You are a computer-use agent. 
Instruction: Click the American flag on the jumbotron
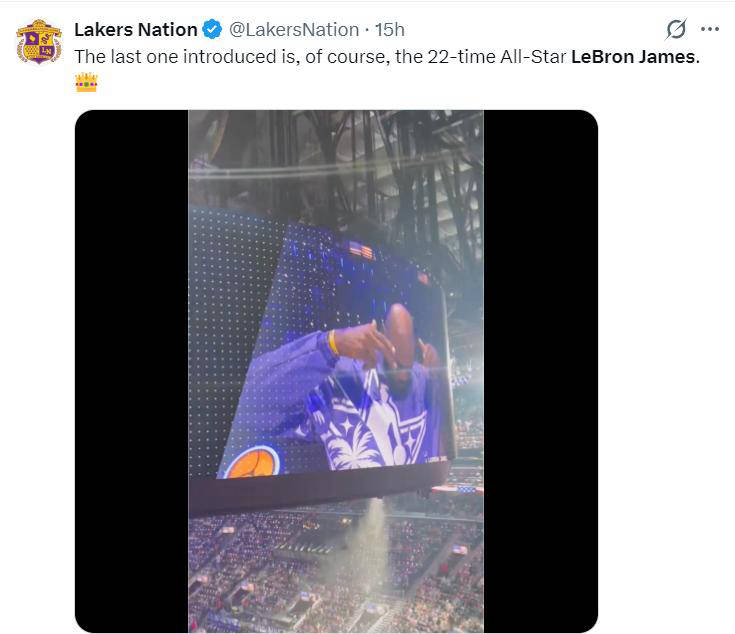pos(362,250)
